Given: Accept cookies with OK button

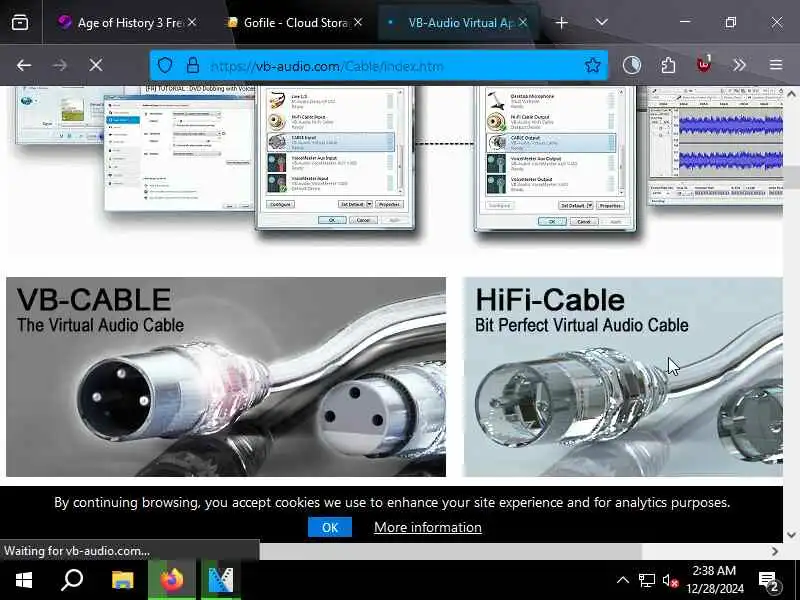Looking at the screenshot, I should pyautogui.click(x=330, y=527).
